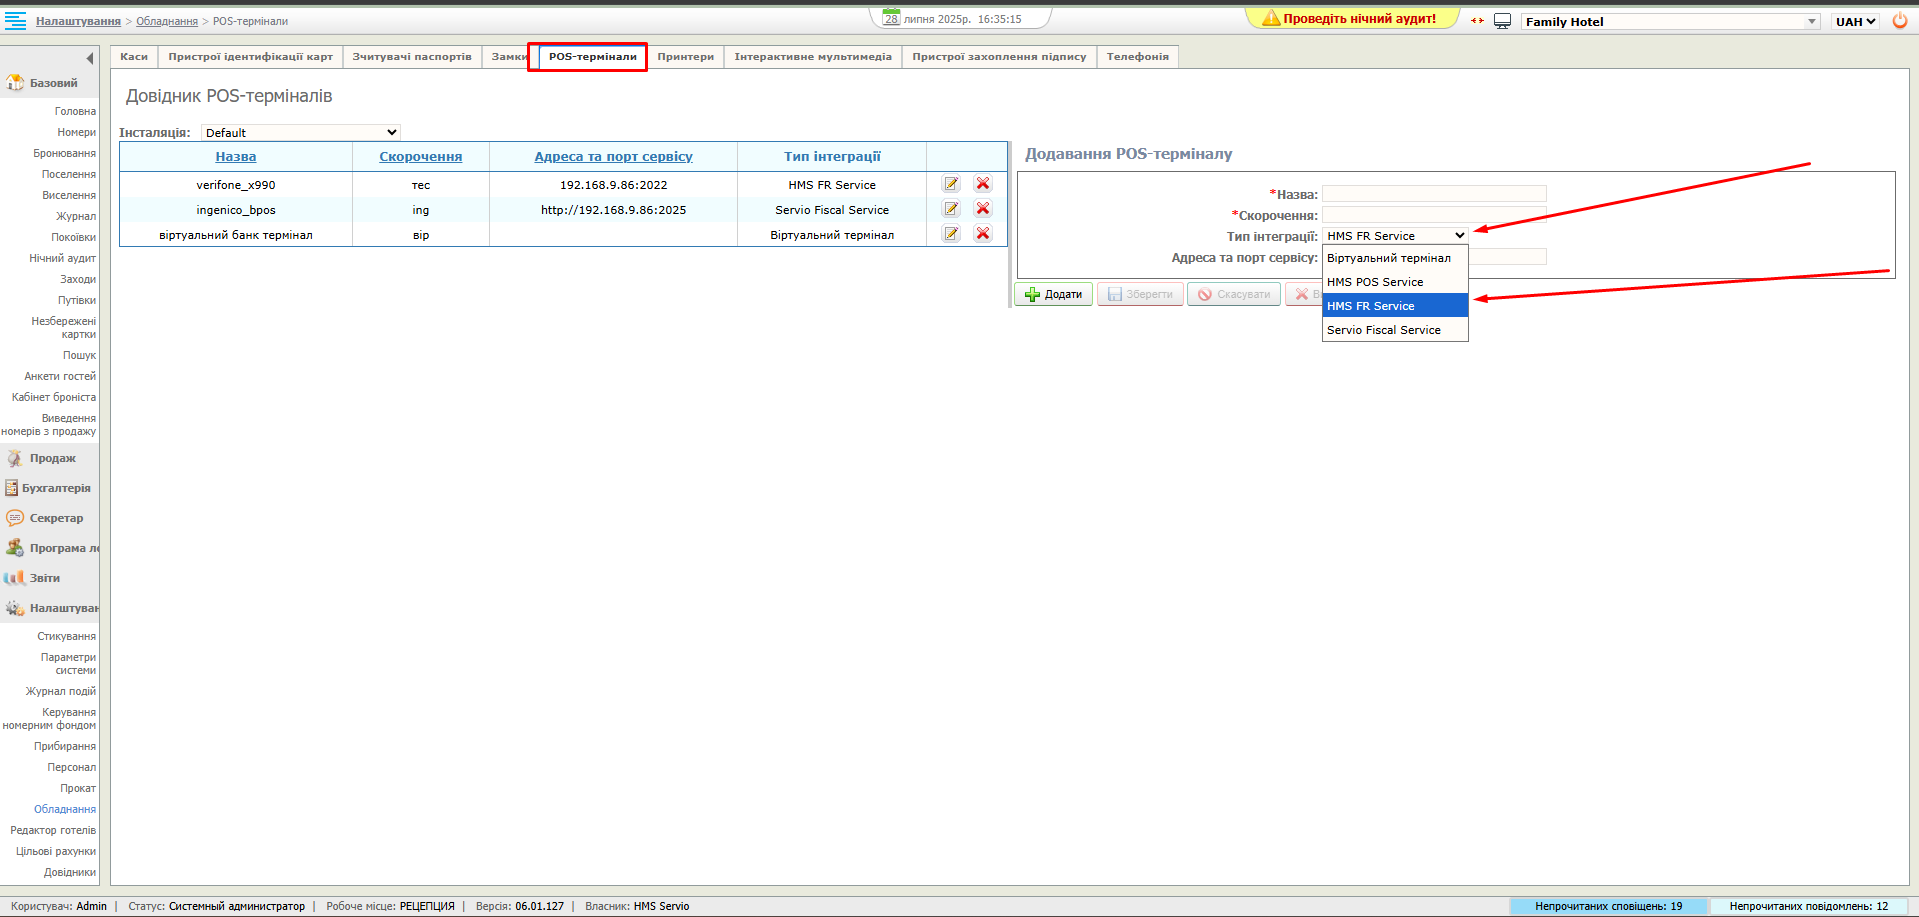Delete the ingenico_bpos terminal with red X
The width and height of the screenshot is (1919, 917).
983,209
